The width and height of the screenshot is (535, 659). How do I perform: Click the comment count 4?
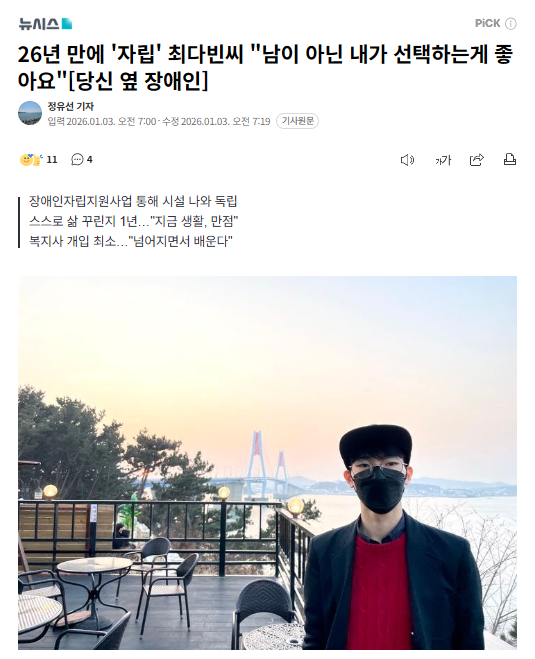pyautogui.click(x=90, y=160)
